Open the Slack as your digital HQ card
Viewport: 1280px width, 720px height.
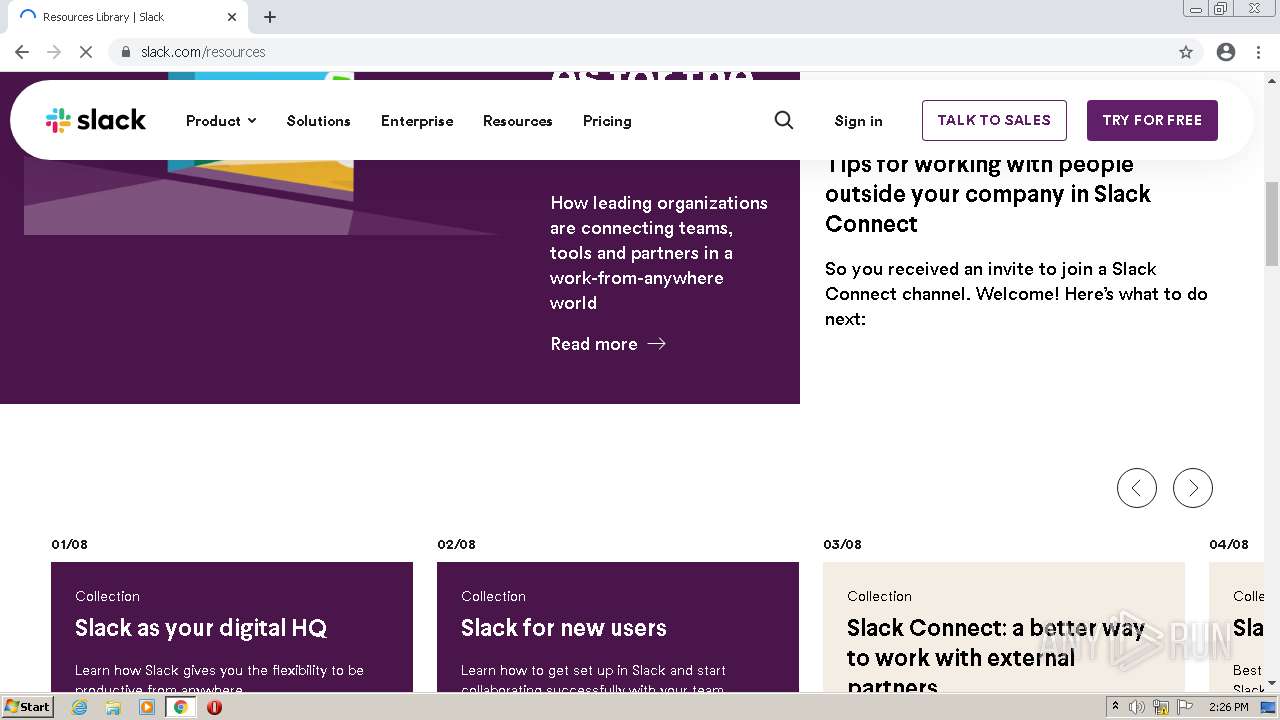click(x=232, y=627)
